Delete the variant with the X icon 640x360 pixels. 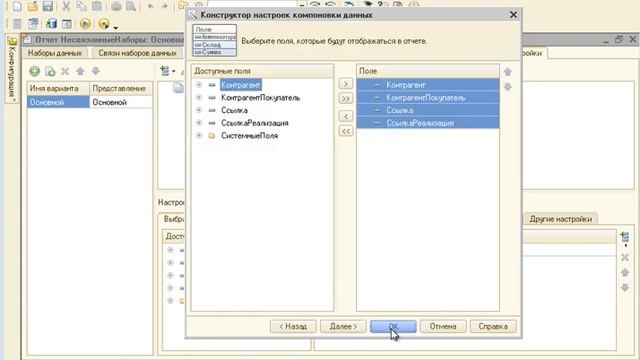[x=65, y=71]
